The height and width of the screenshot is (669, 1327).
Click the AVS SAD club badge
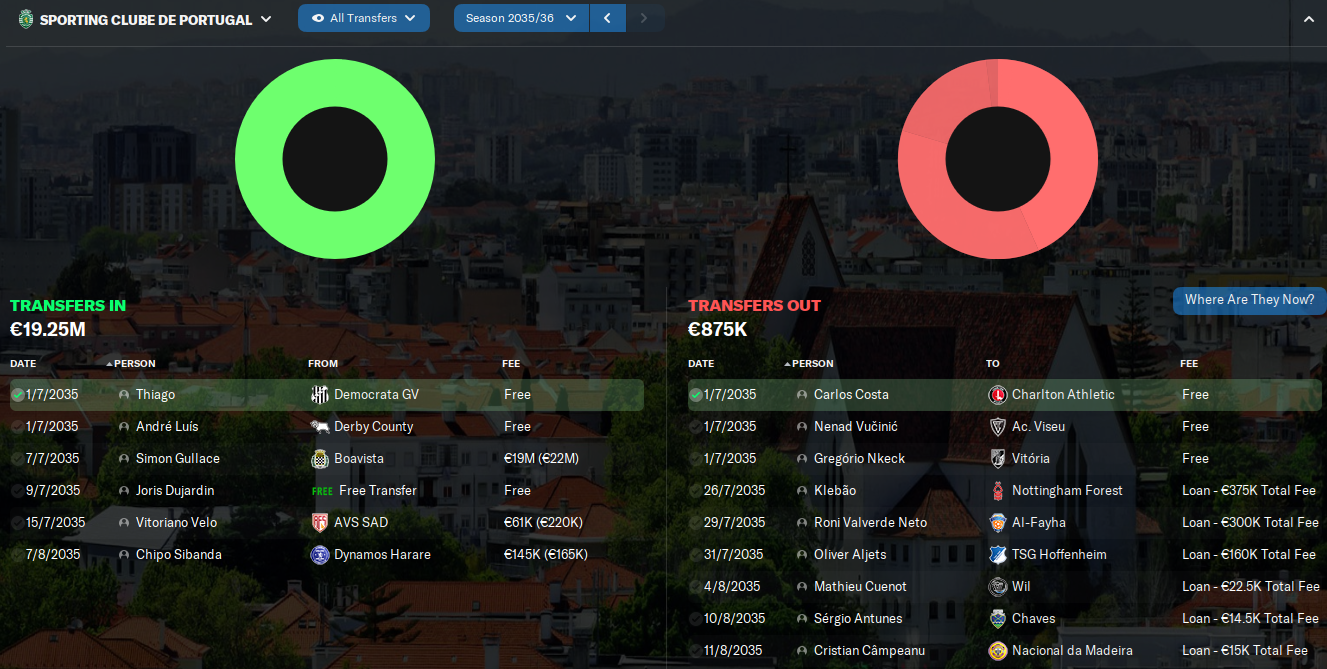click(x=320, y=523)
